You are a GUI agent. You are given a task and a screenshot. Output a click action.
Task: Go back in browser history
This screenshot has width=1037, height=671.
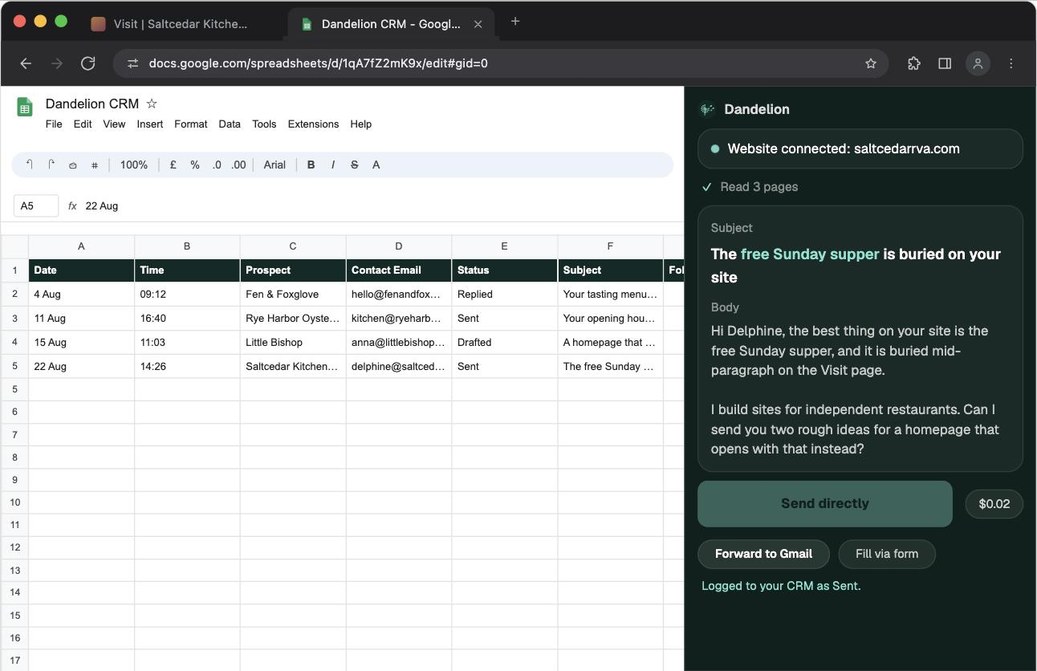[x=26, y=63]
